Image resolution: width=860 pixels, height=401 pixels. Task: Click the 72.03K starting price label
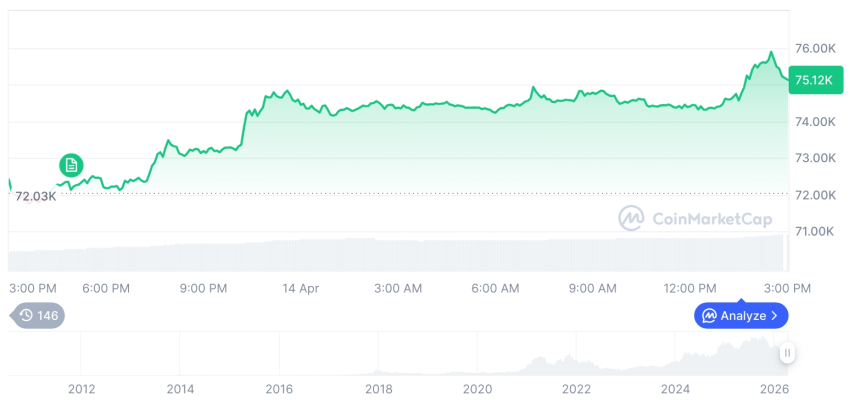click(36, 196)
